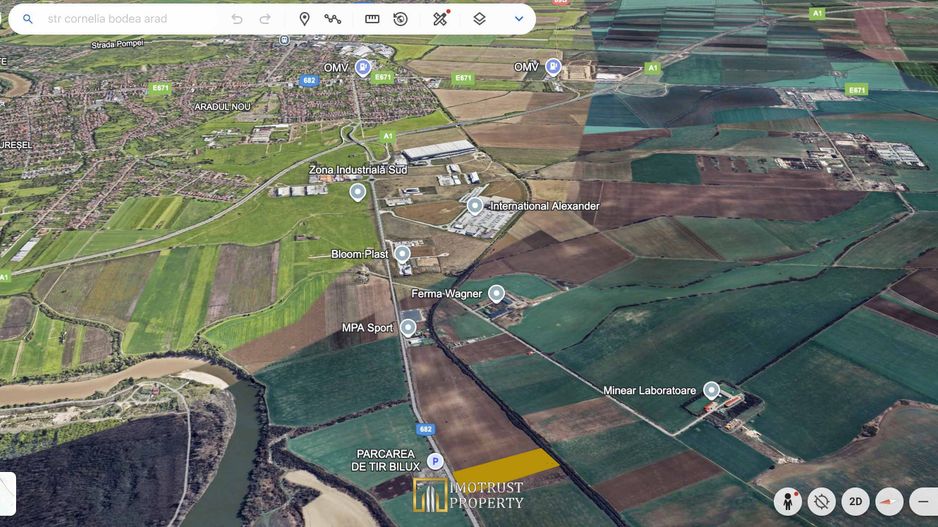Expand the toolbar chevron dropdown

point(518,19)
